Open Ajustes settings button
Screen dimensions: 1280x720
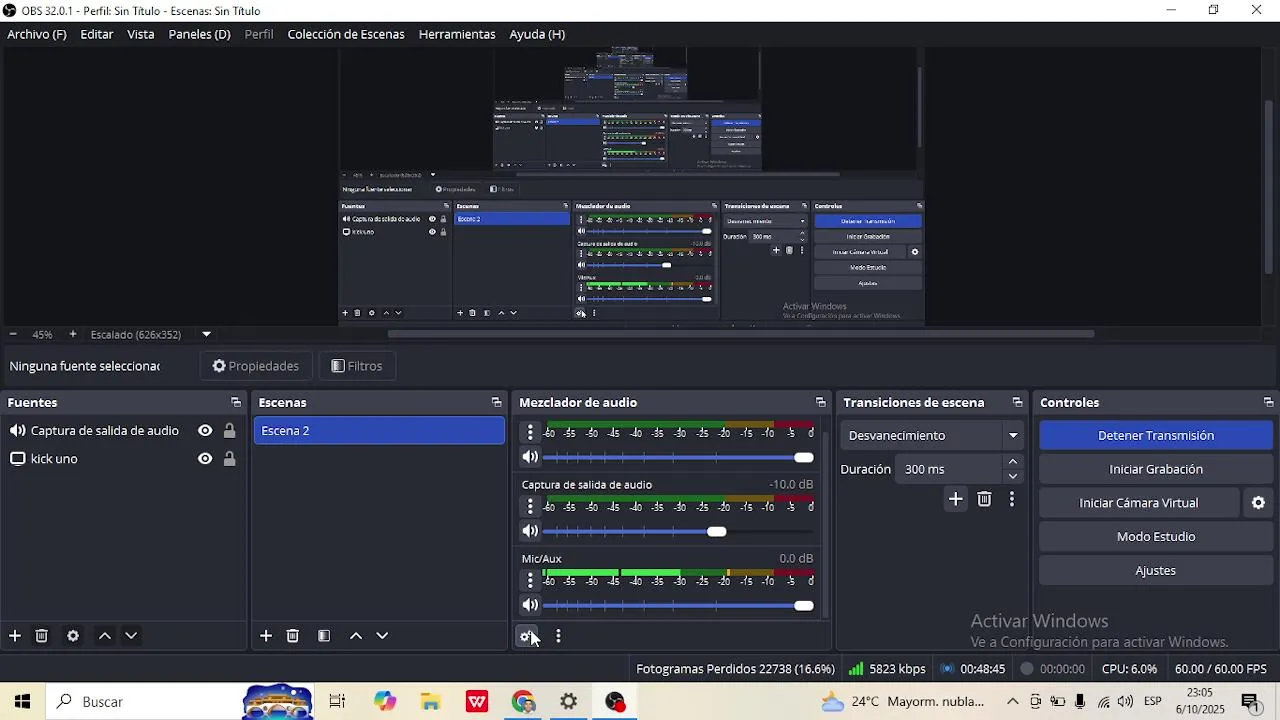pyautogui.click(x=1156, y=571)
